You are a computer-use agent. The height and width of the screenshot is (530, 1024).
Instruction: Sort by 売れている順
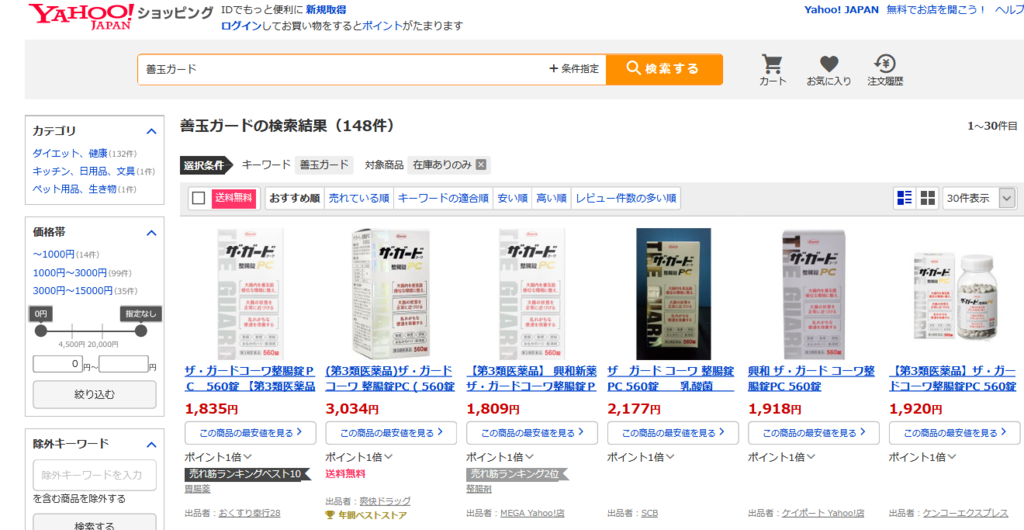(x=359, y=198)
